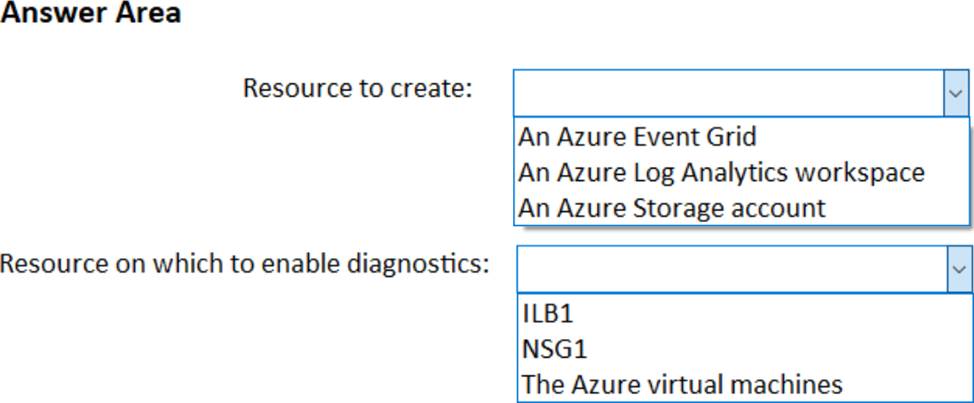Select The Azure virtual machines option
Viewport: 974px width, 403px height.
682,384
